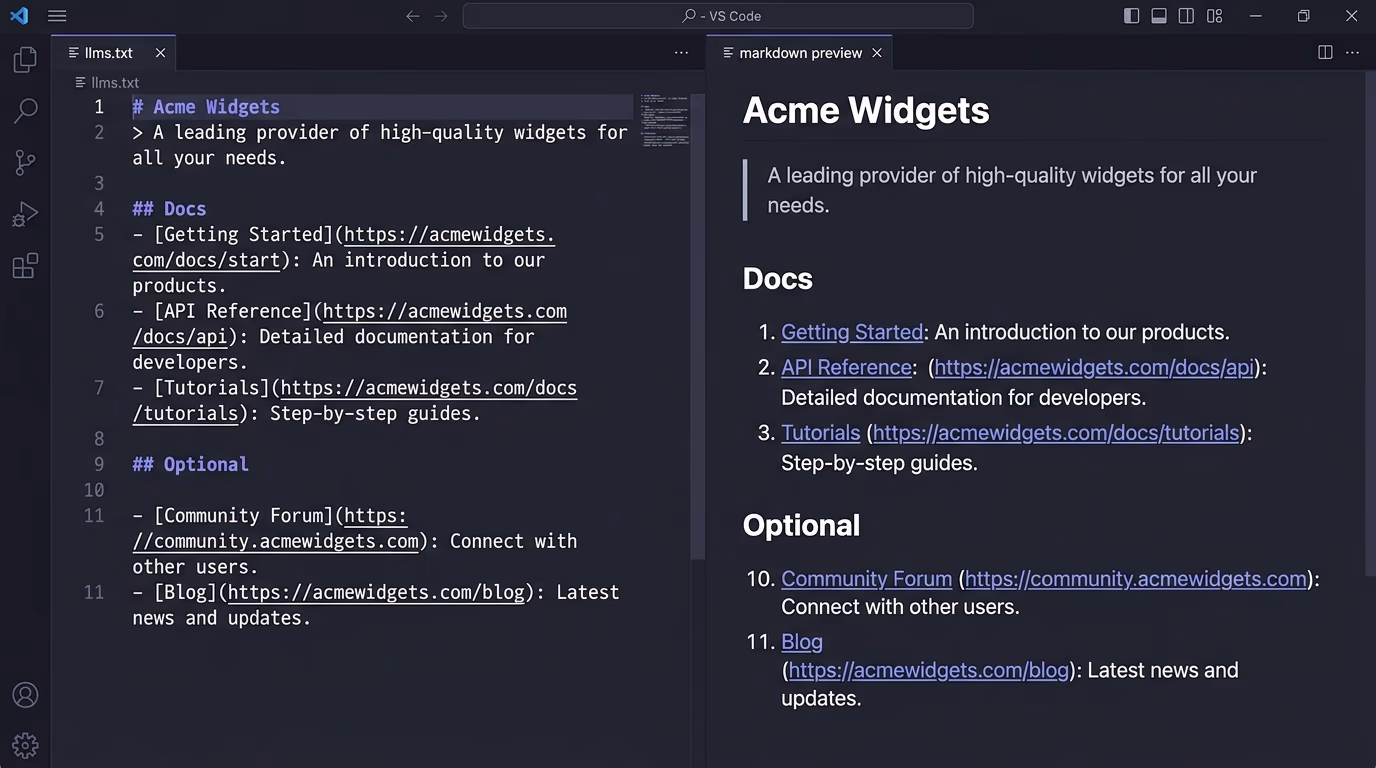
Task: Click line number 7 in the gutter
Action: (99, 388)
